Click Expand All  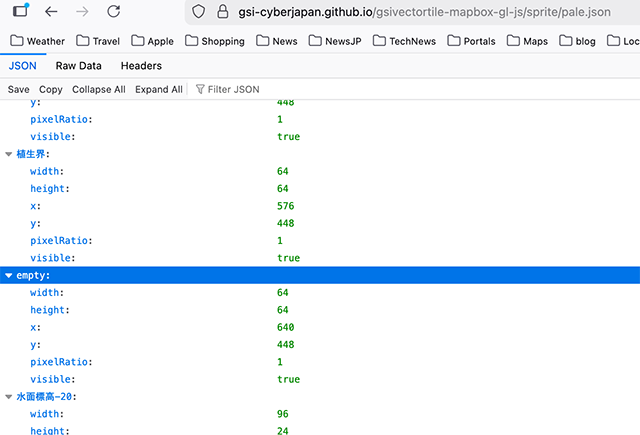tap(159, 89)
